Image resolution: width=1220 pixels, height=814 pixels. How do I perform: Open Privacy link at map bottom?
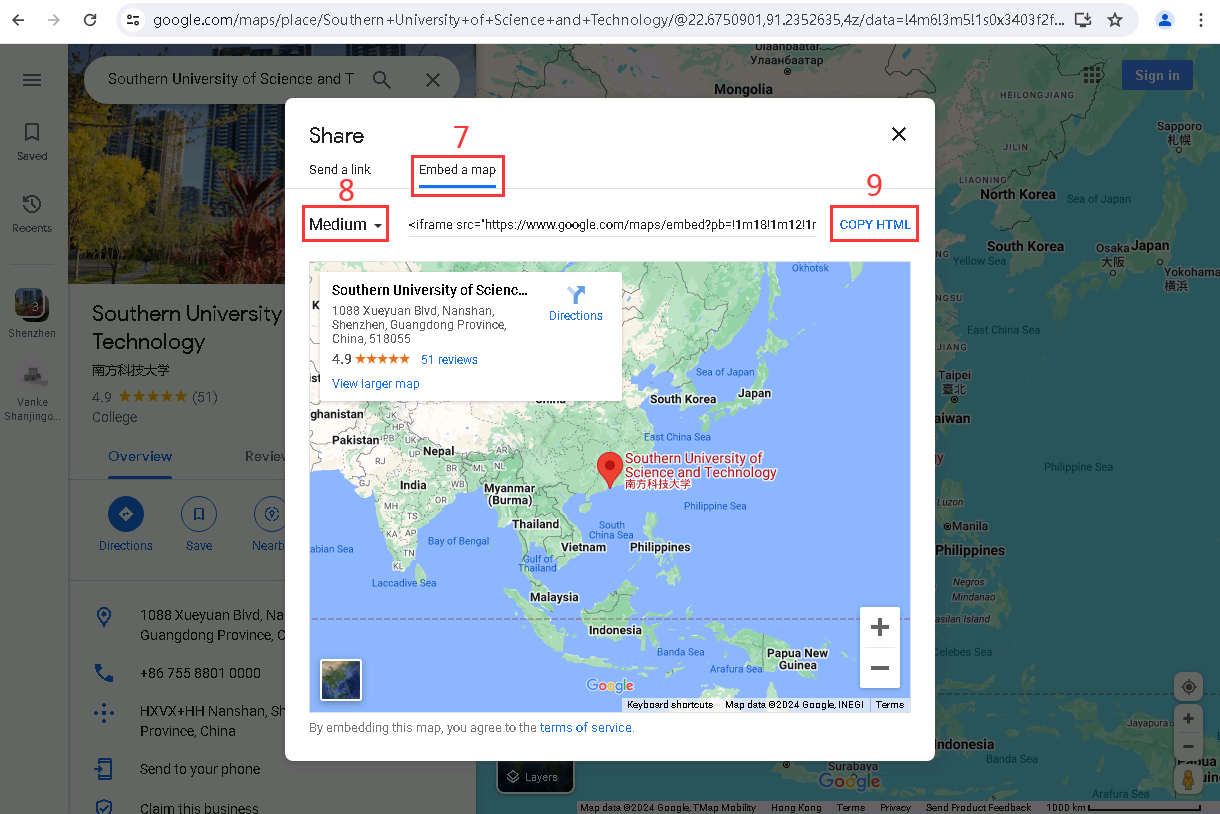pyautogui.click(x=895, y=808)
